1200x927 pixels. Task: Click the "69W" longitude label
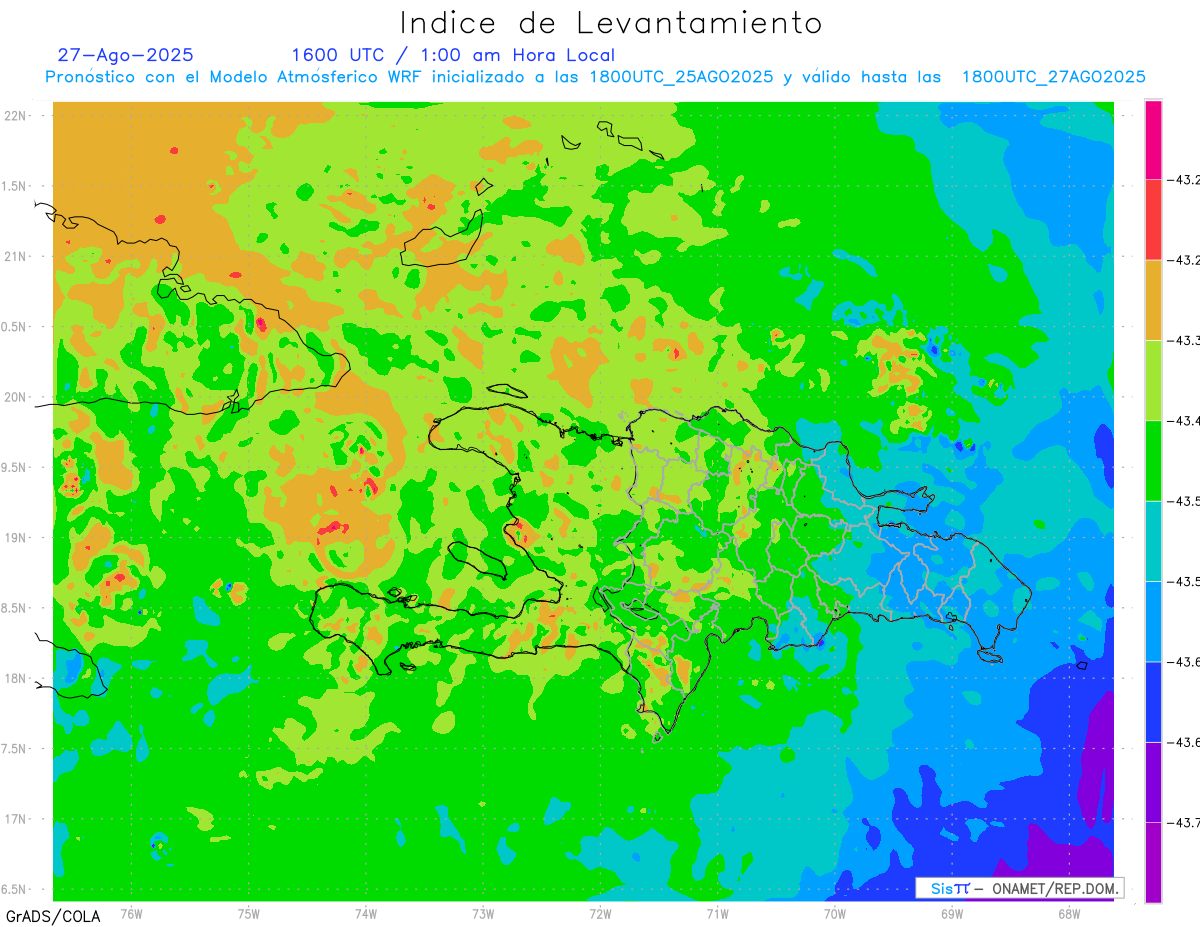tap(952, 914)
